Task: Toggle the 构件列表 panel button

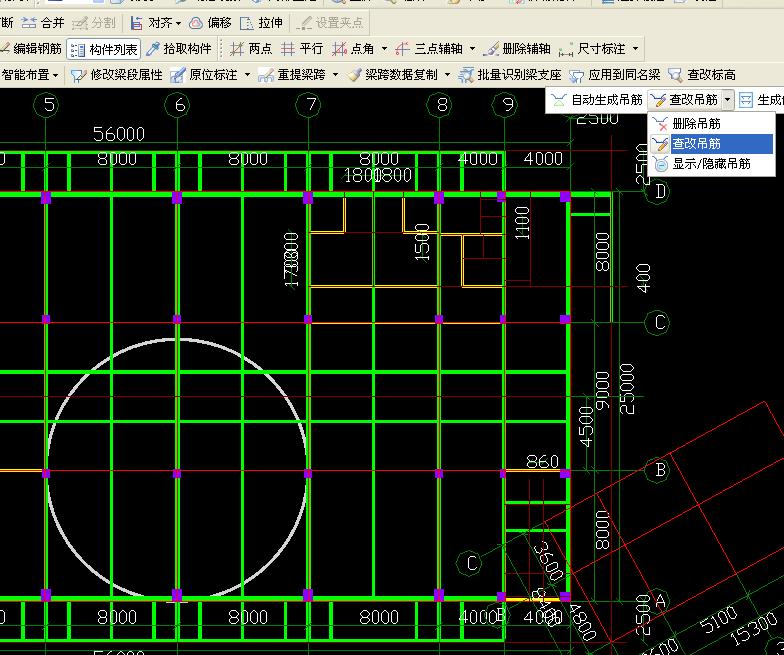Action: point(104,50)
